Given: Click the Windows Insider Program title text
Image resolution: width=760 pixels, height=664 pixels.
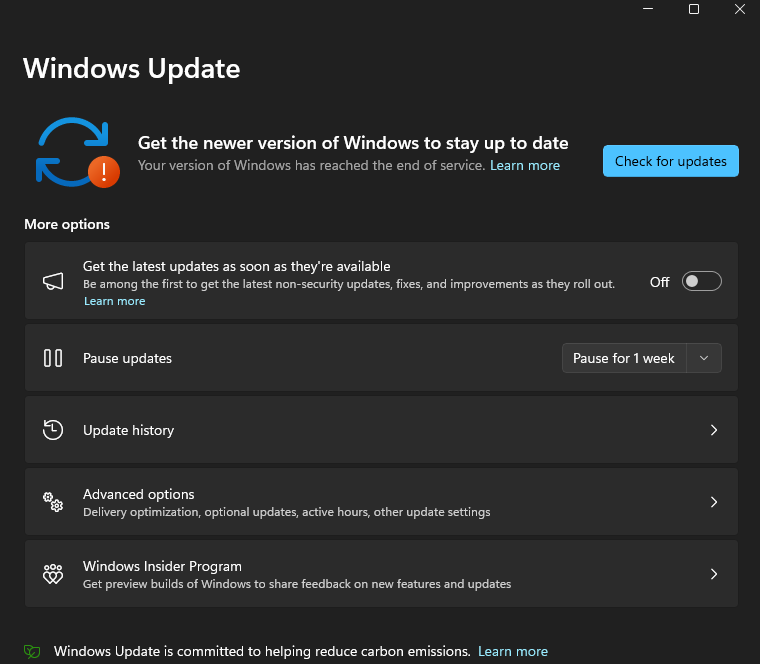Looking at the screenshot, I should 162,566.
